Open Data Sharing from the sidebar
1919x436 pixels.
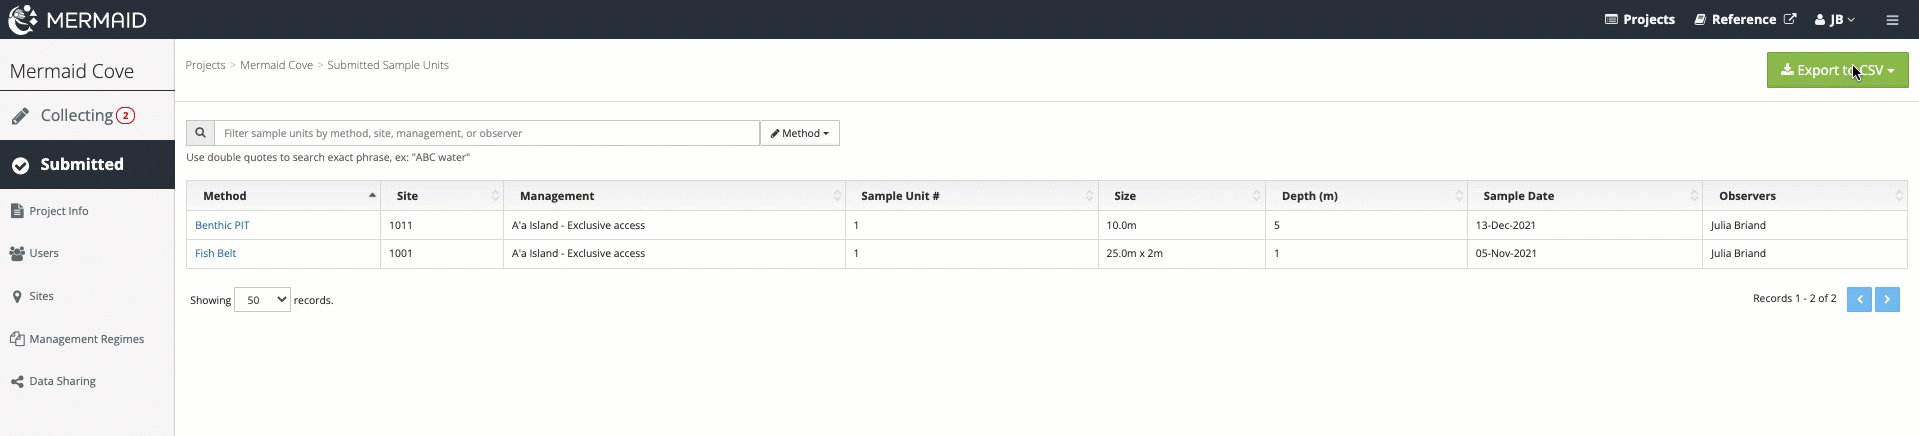[x=53, y=381]
